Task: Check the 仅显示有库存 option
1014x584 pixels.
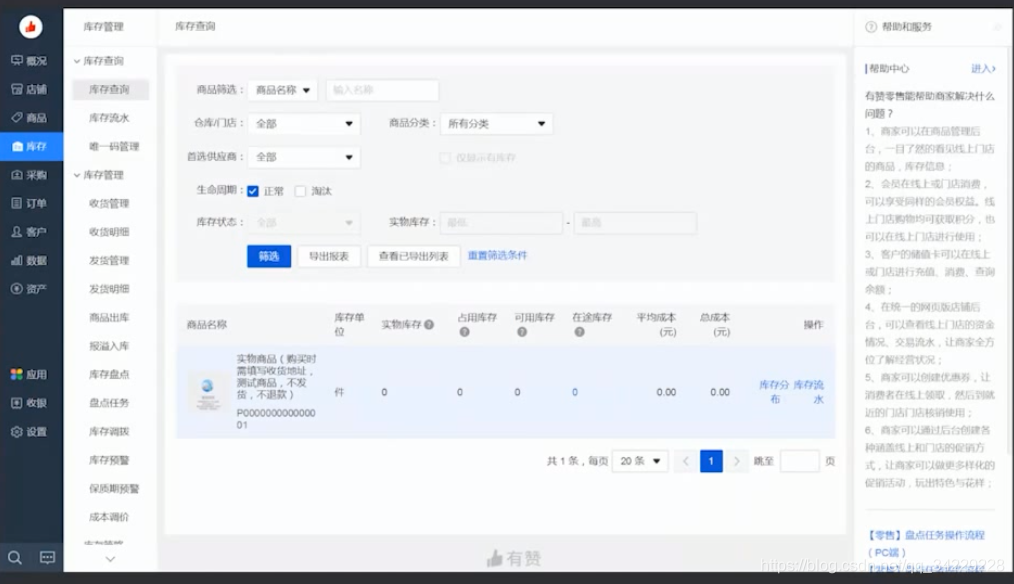Action: [443, 157]
